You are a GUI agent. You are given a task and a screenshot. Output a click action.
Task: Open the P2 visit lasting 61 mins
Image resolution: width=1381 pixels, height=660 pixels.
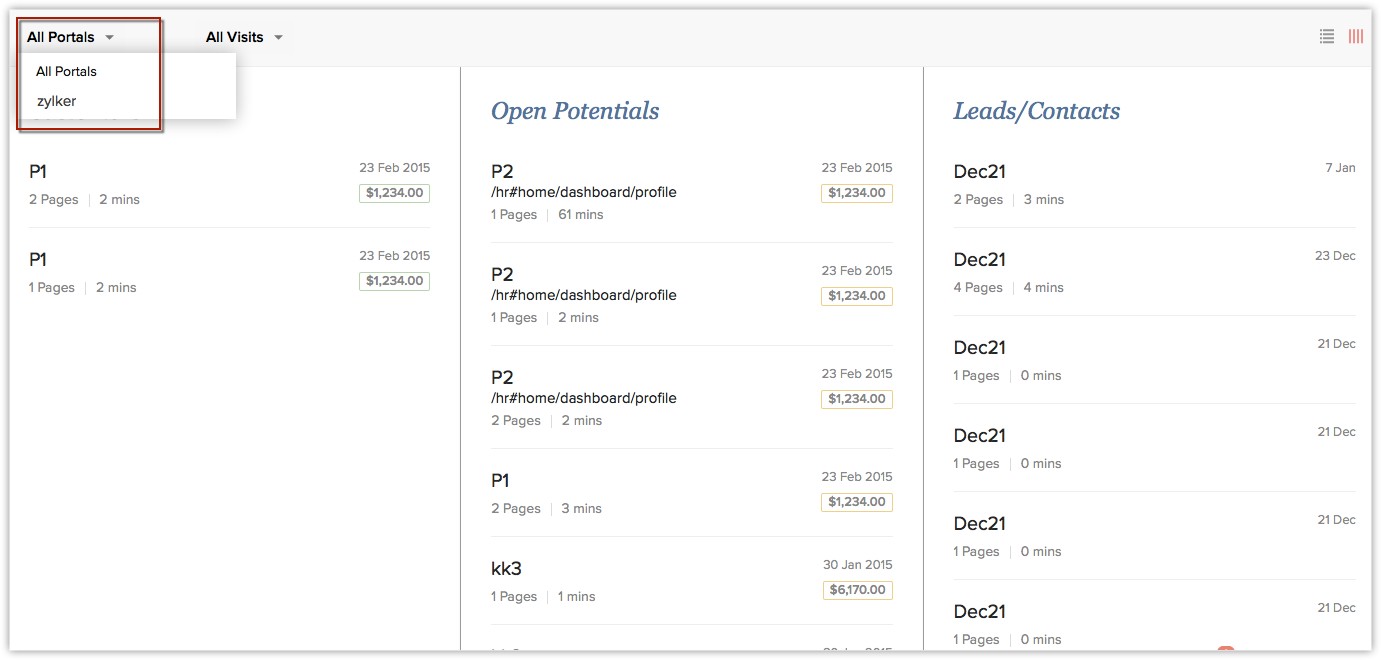click(x=502, y=172)
